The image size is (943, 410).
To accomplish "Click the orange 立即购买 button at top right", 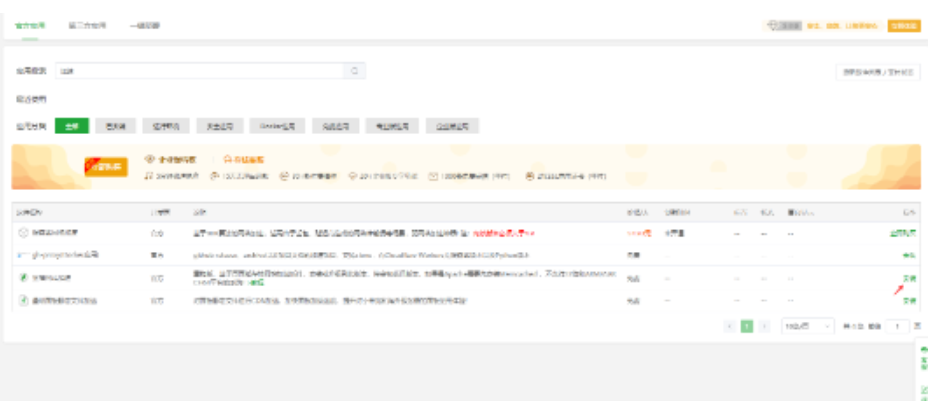I will click(x=904, y=24).
